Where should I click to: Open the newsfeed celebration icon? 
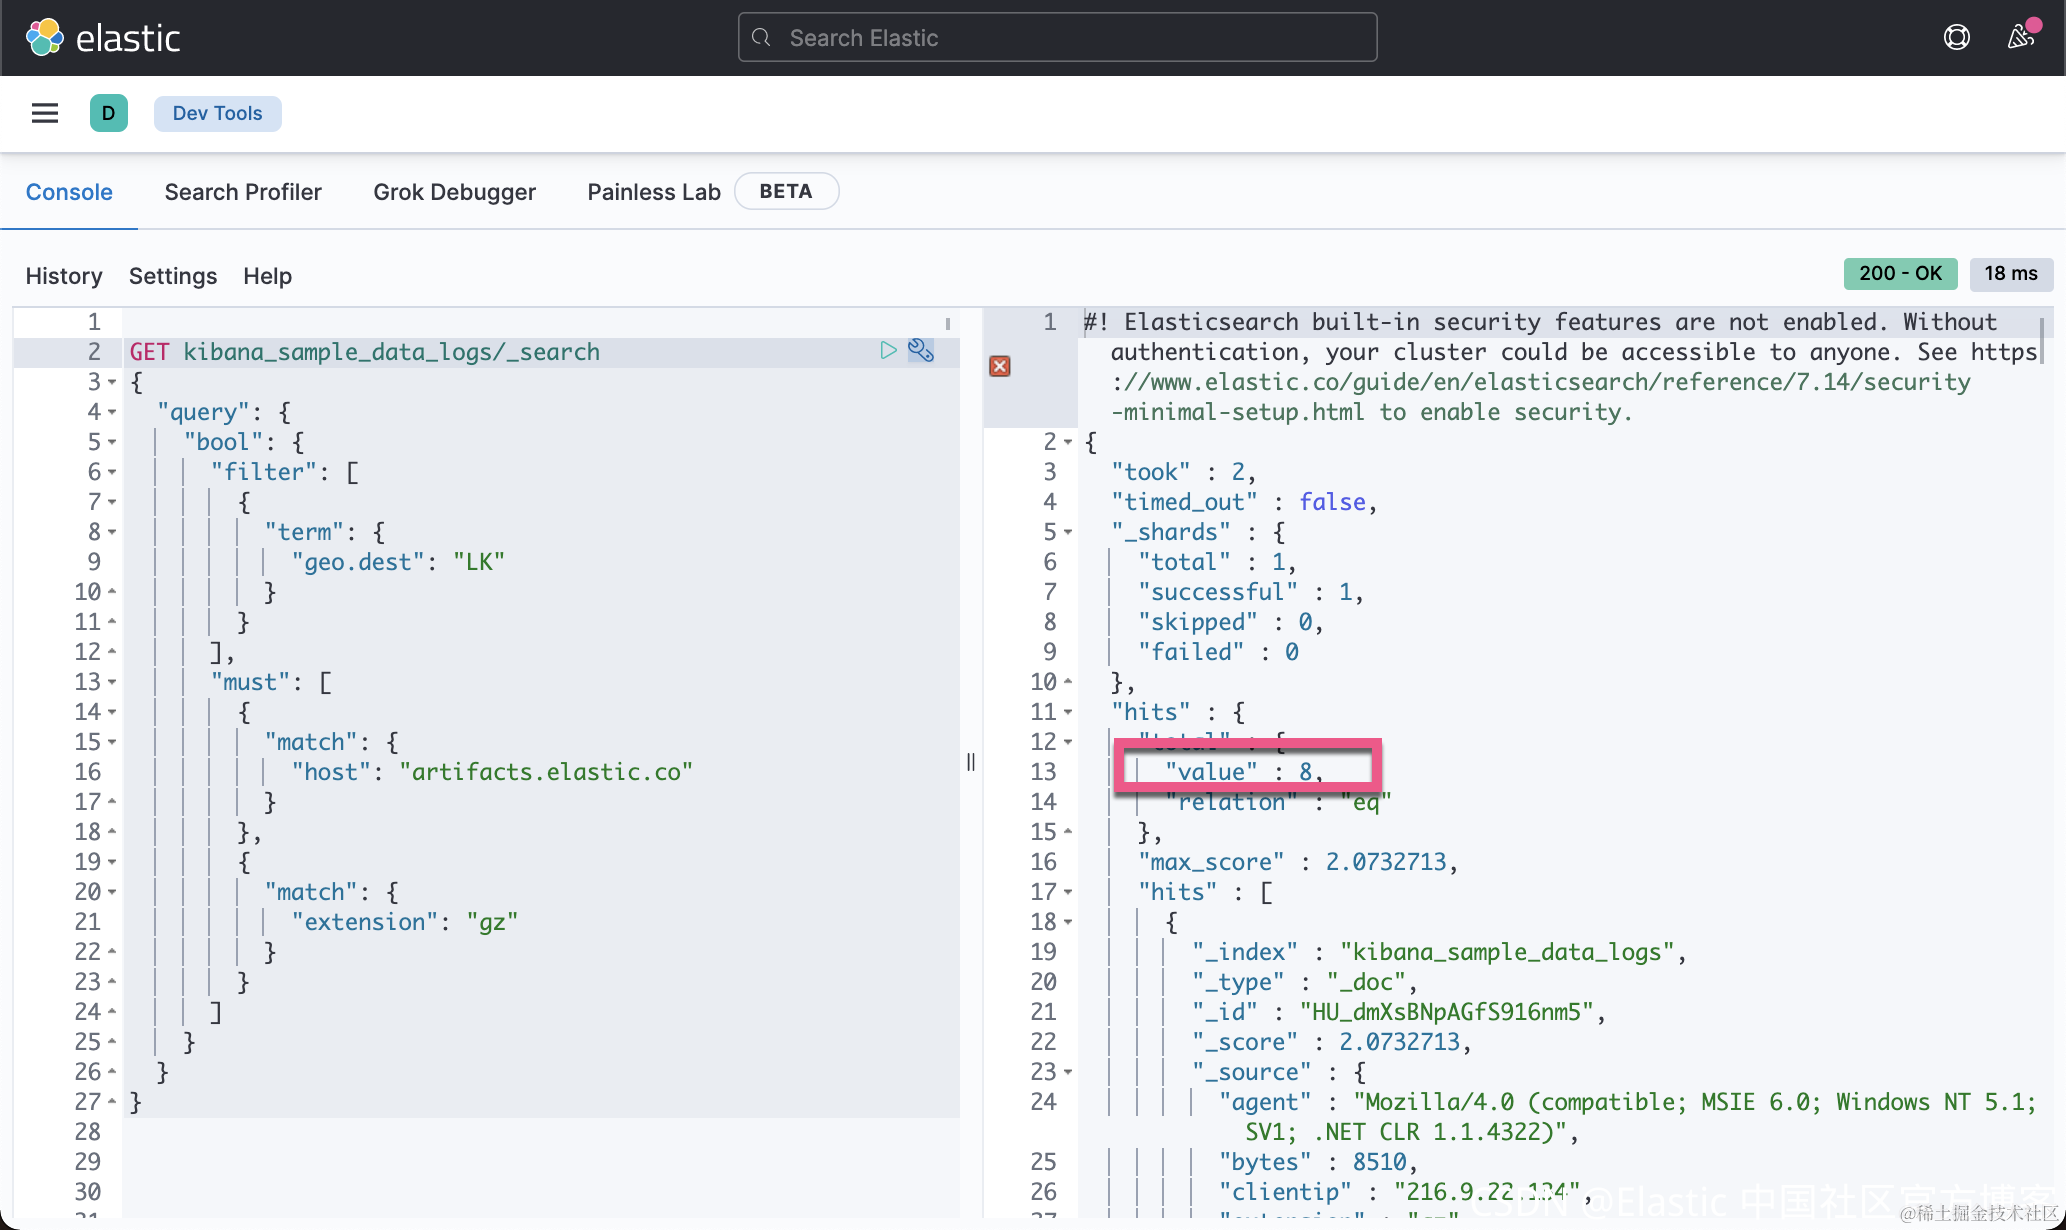[2020, 38]
